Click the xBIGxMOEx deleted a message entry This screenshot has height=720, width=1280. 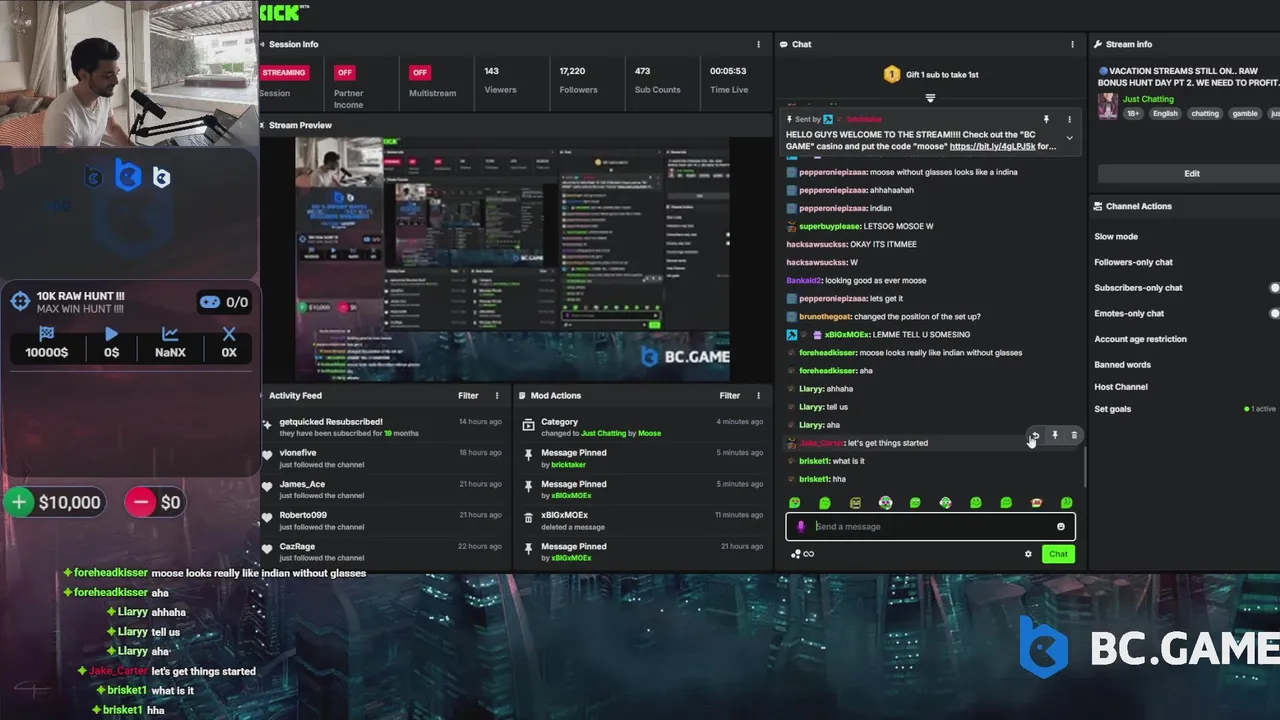click(x=644, y=521)
